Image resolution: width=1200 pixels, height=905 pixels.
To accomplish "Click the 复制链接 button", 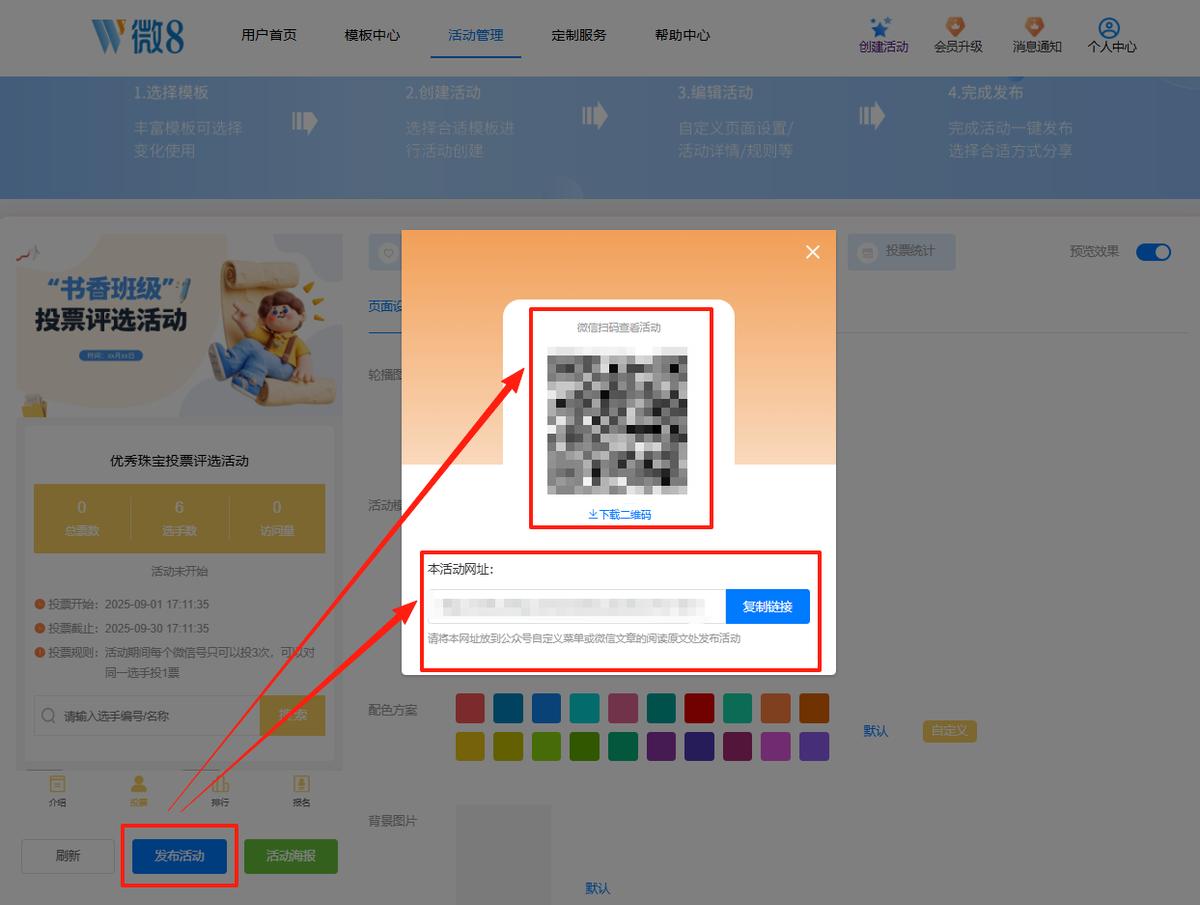I will (767, 607).
